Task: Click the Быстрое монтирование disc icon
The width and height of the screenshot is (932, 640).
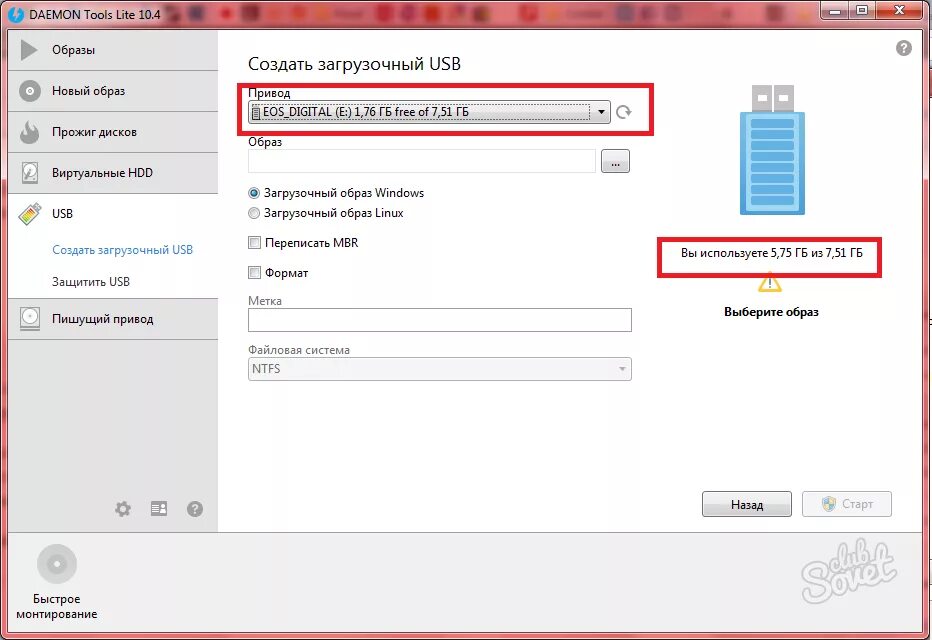Action: point(57,563)
